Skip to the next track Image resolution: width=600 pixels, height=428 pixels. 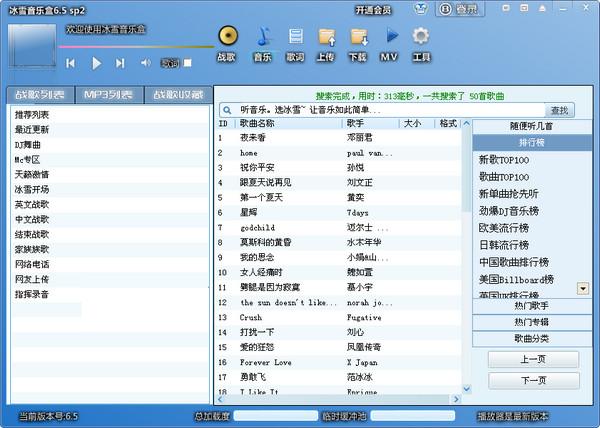[x=121, y=63]
